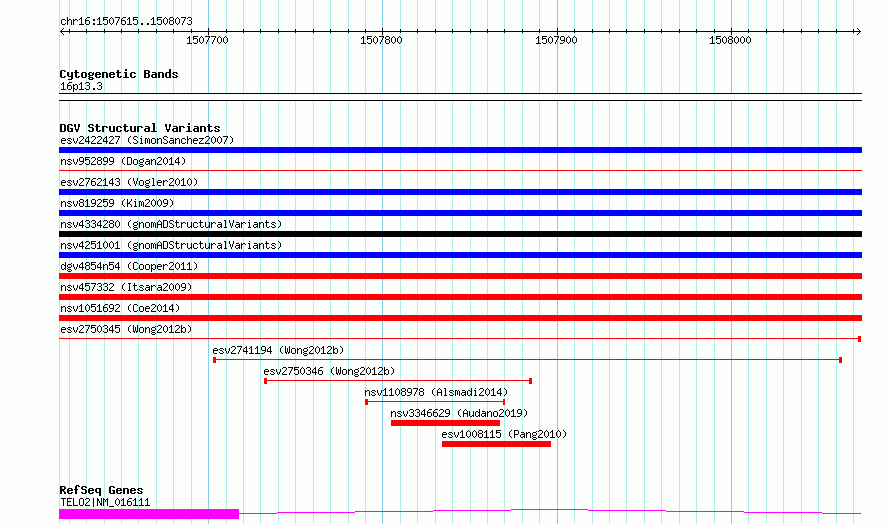The height and width of the screenshot is (524, 890).
Task: Click the thin red line under esv2750345
Action: [x=460, y=339]
